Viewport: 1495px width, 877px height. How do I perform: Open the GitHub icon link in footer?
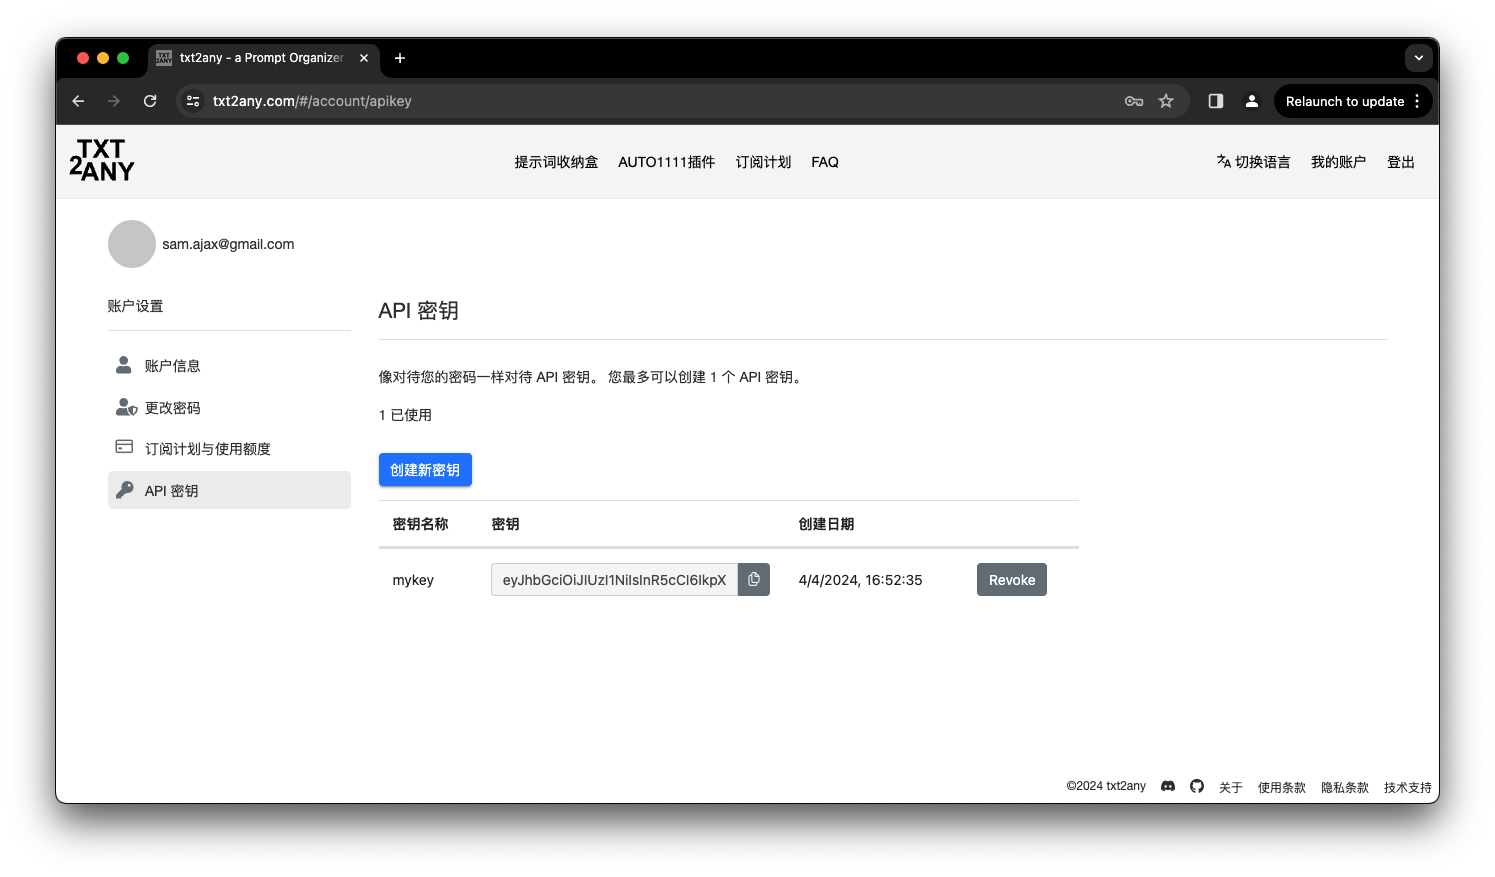[x=1197, y=786]
